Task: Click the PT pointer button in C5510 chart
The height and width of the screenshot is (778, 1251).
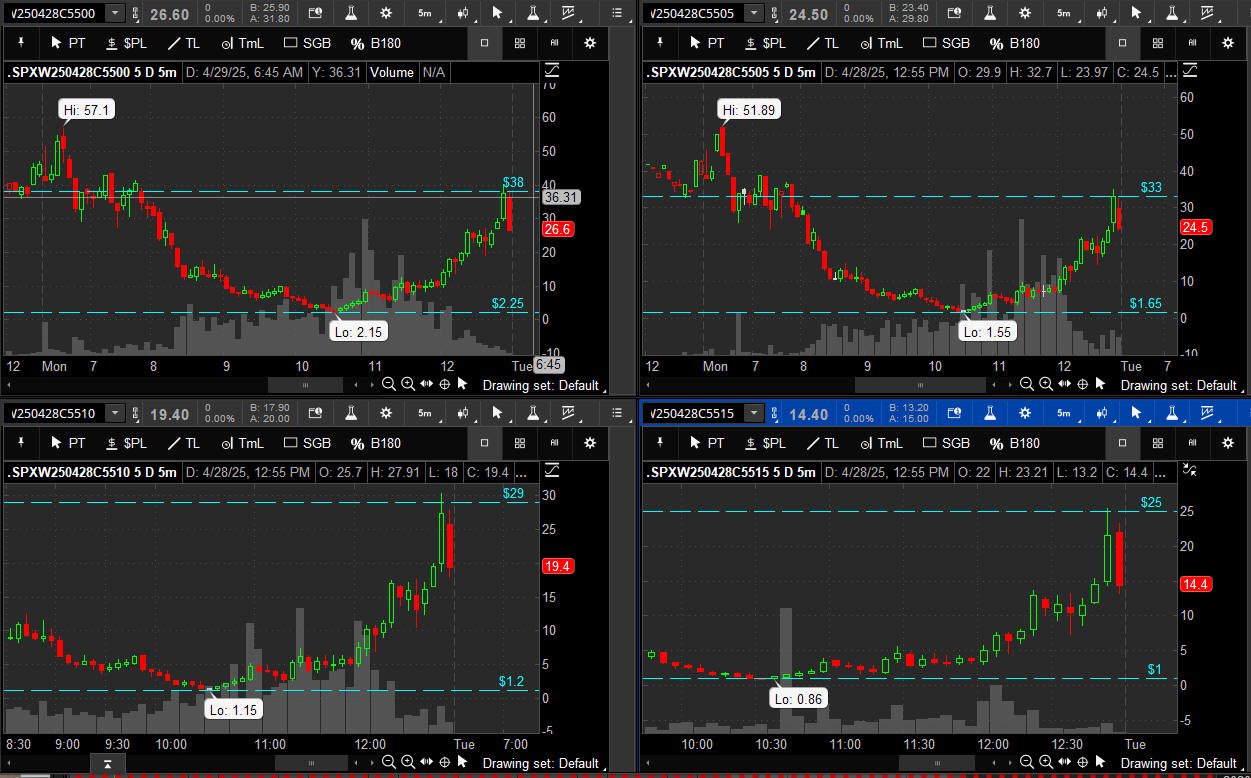Action: coord(67,443)
